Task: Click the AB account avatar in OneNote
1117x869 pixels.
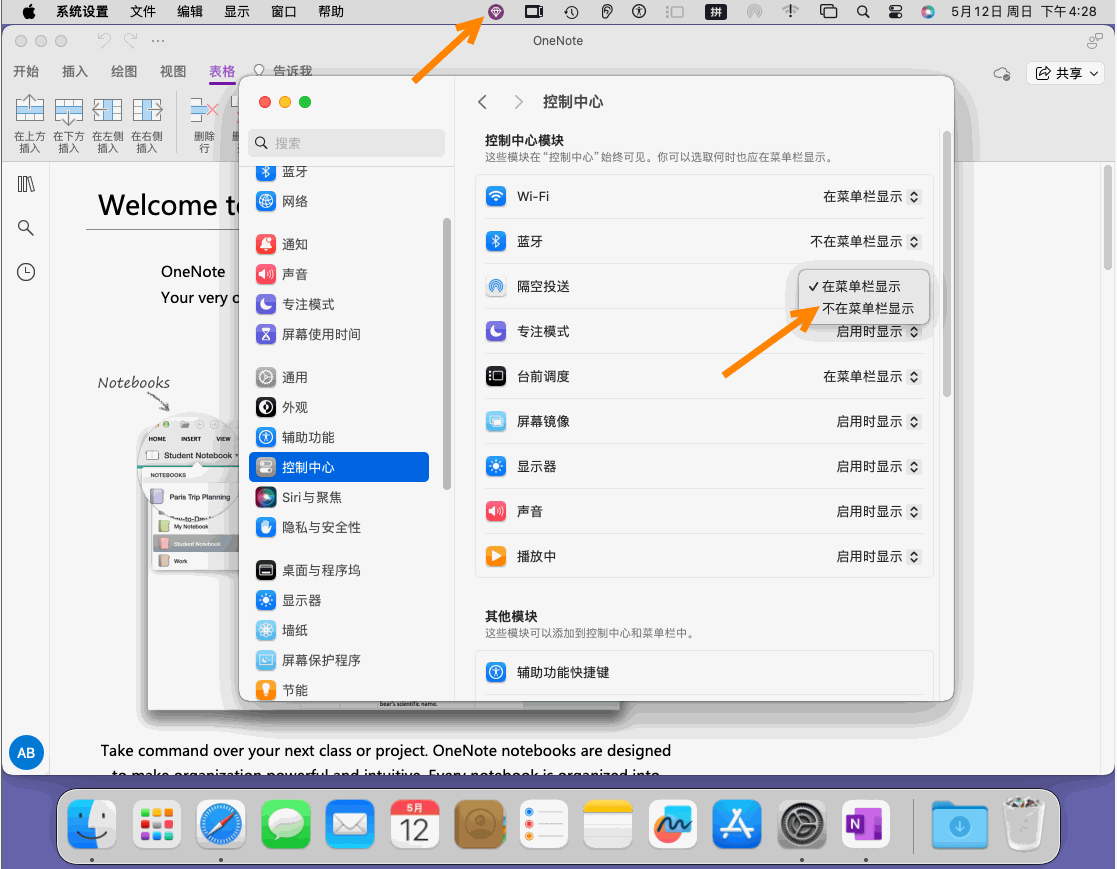Action: click(x=26, y=753)
